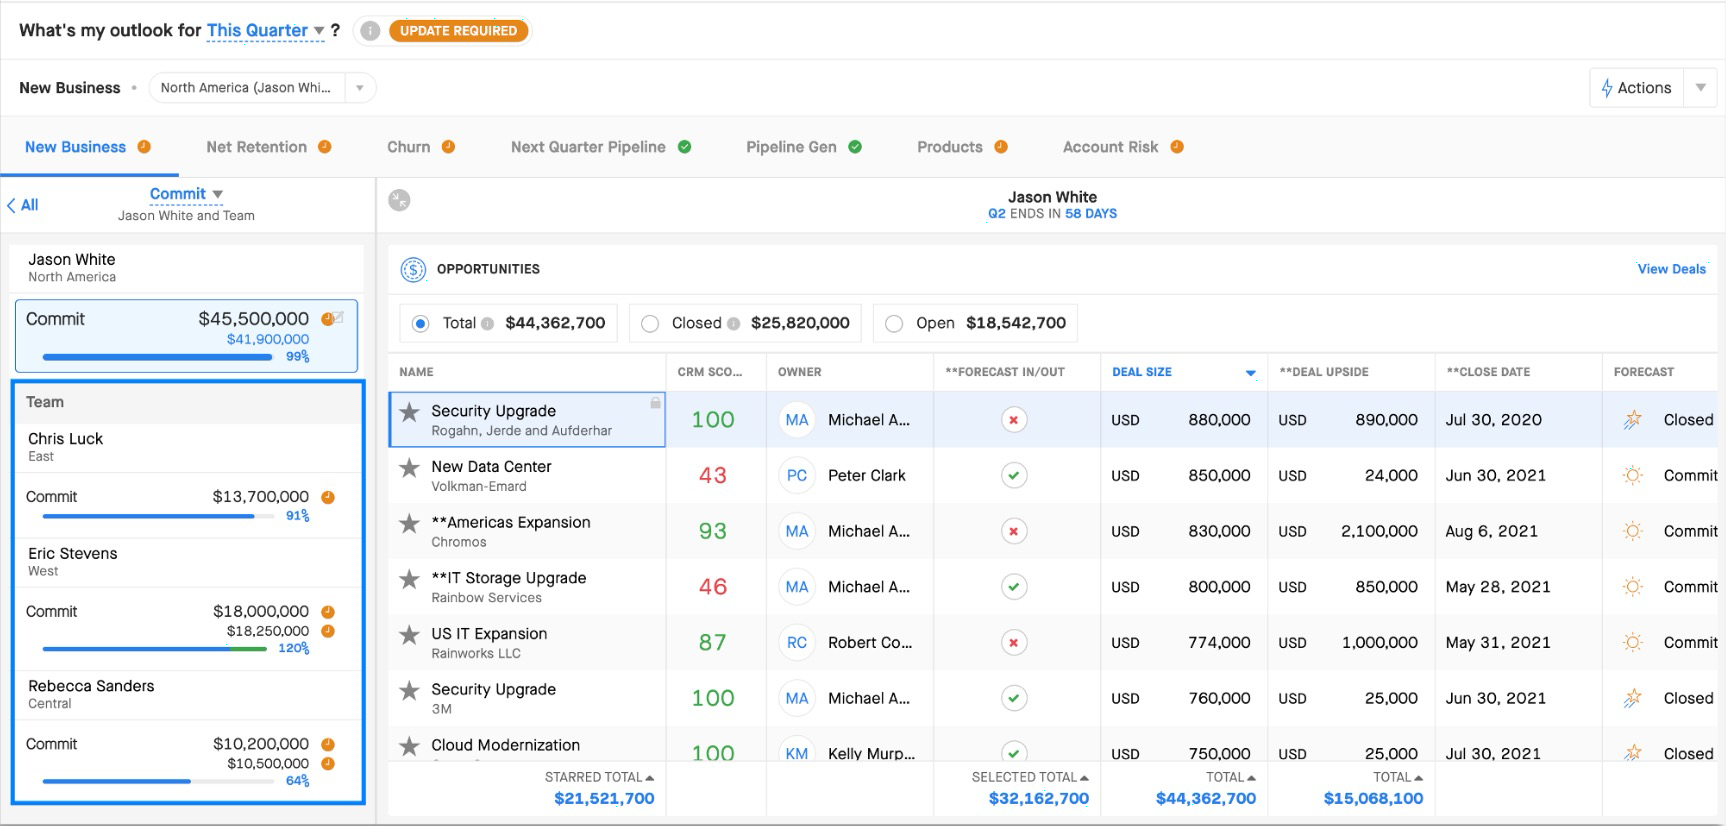
Task: Sort by the Deal Size column arrow
Action: (1250, 373)
